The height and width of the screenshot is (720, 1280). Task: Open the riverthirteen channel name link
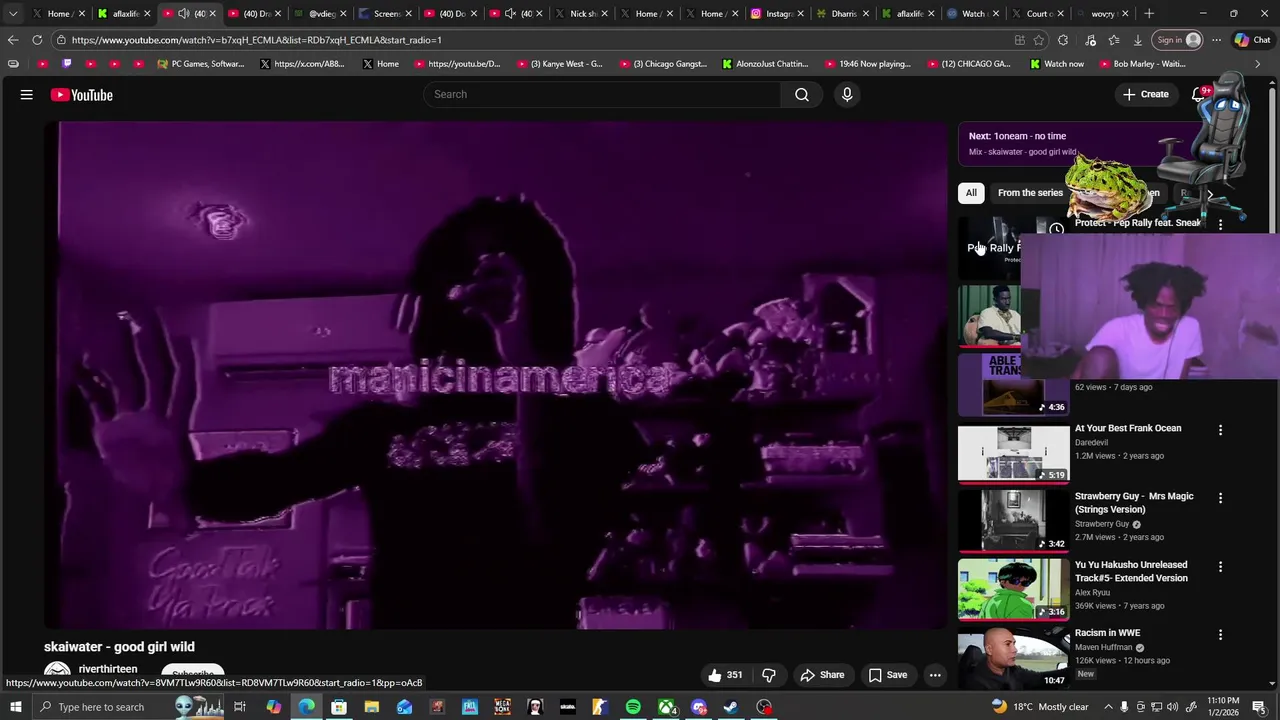tap(108, 669)
